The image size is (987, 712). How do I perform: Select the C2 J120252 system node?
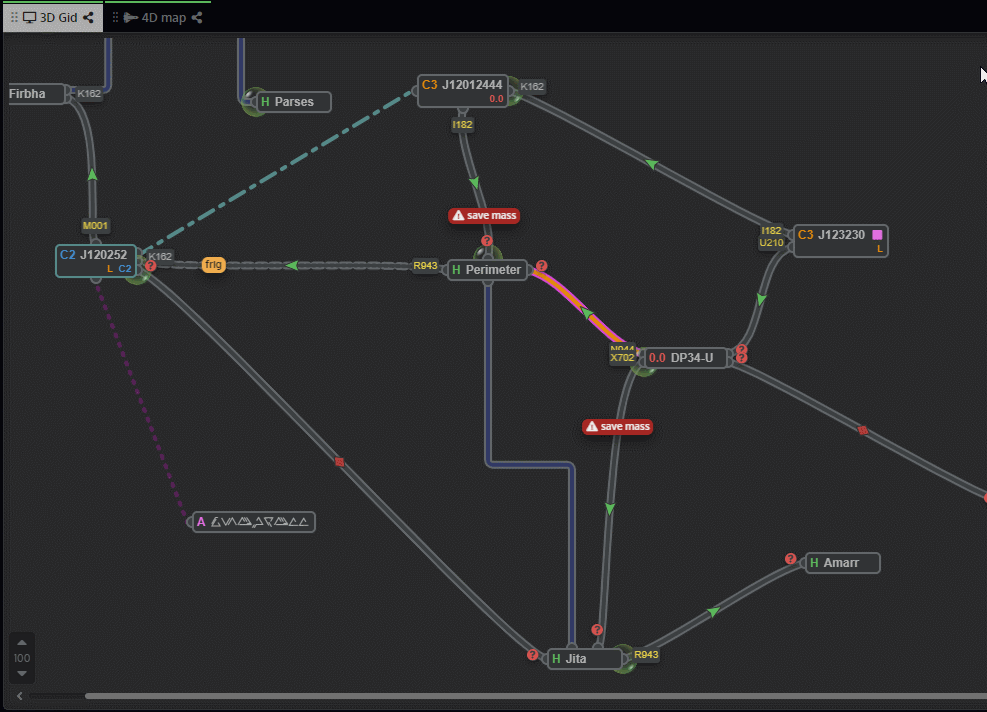coord(96,261)
